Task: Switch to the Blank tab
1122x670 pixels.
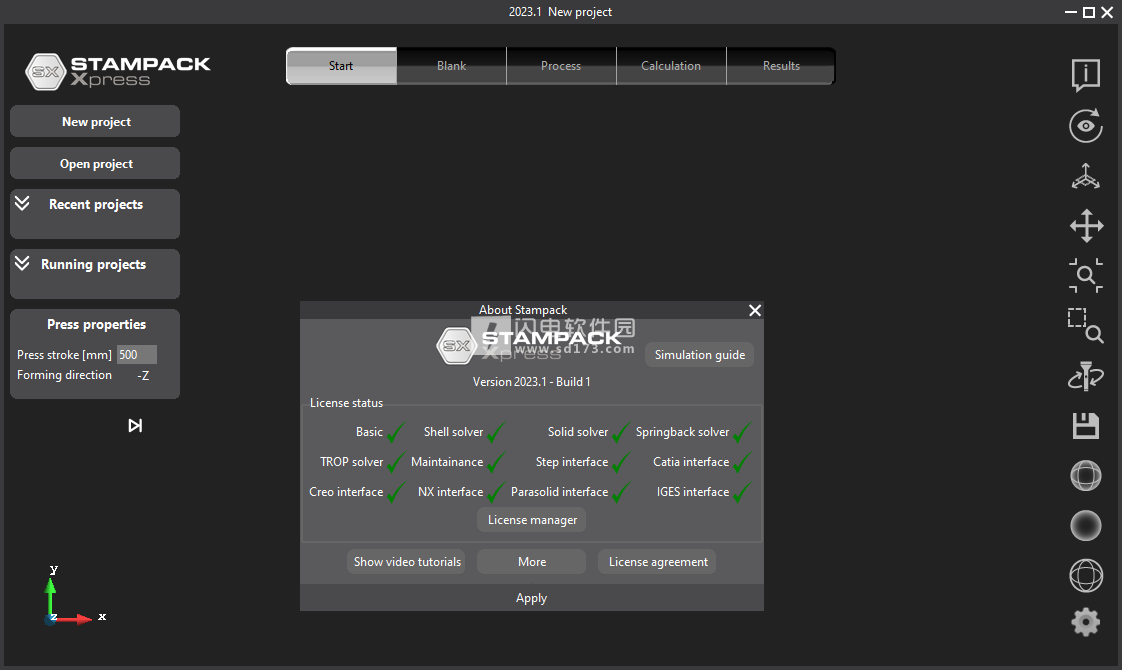Action: 451,66
